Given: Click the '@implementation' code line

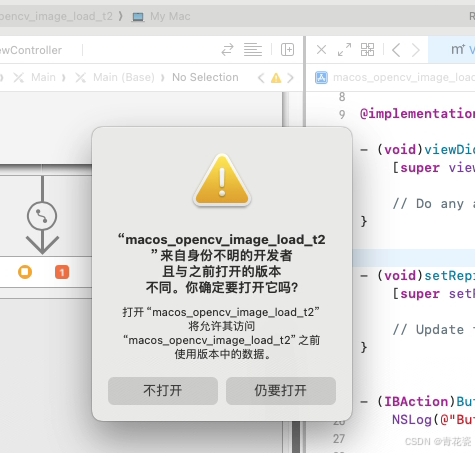Looking at the screenshot, I should pyautogui.click(x=417, y=114).
